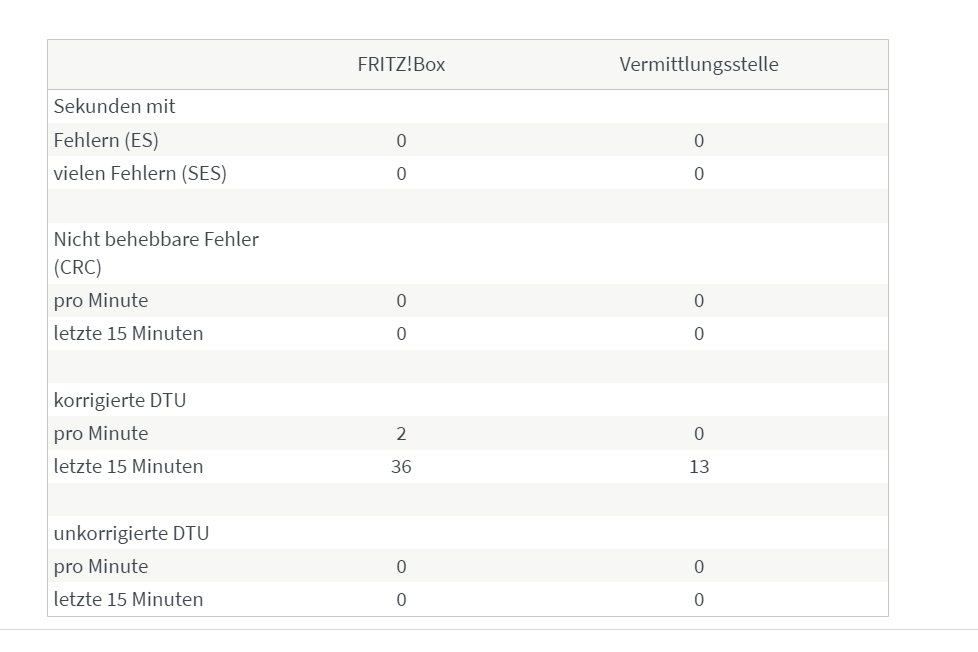Select FRITZ!Box korrigierte DTU value 36
This screenshot has height=652, width=978.
(x=401, y=467)
